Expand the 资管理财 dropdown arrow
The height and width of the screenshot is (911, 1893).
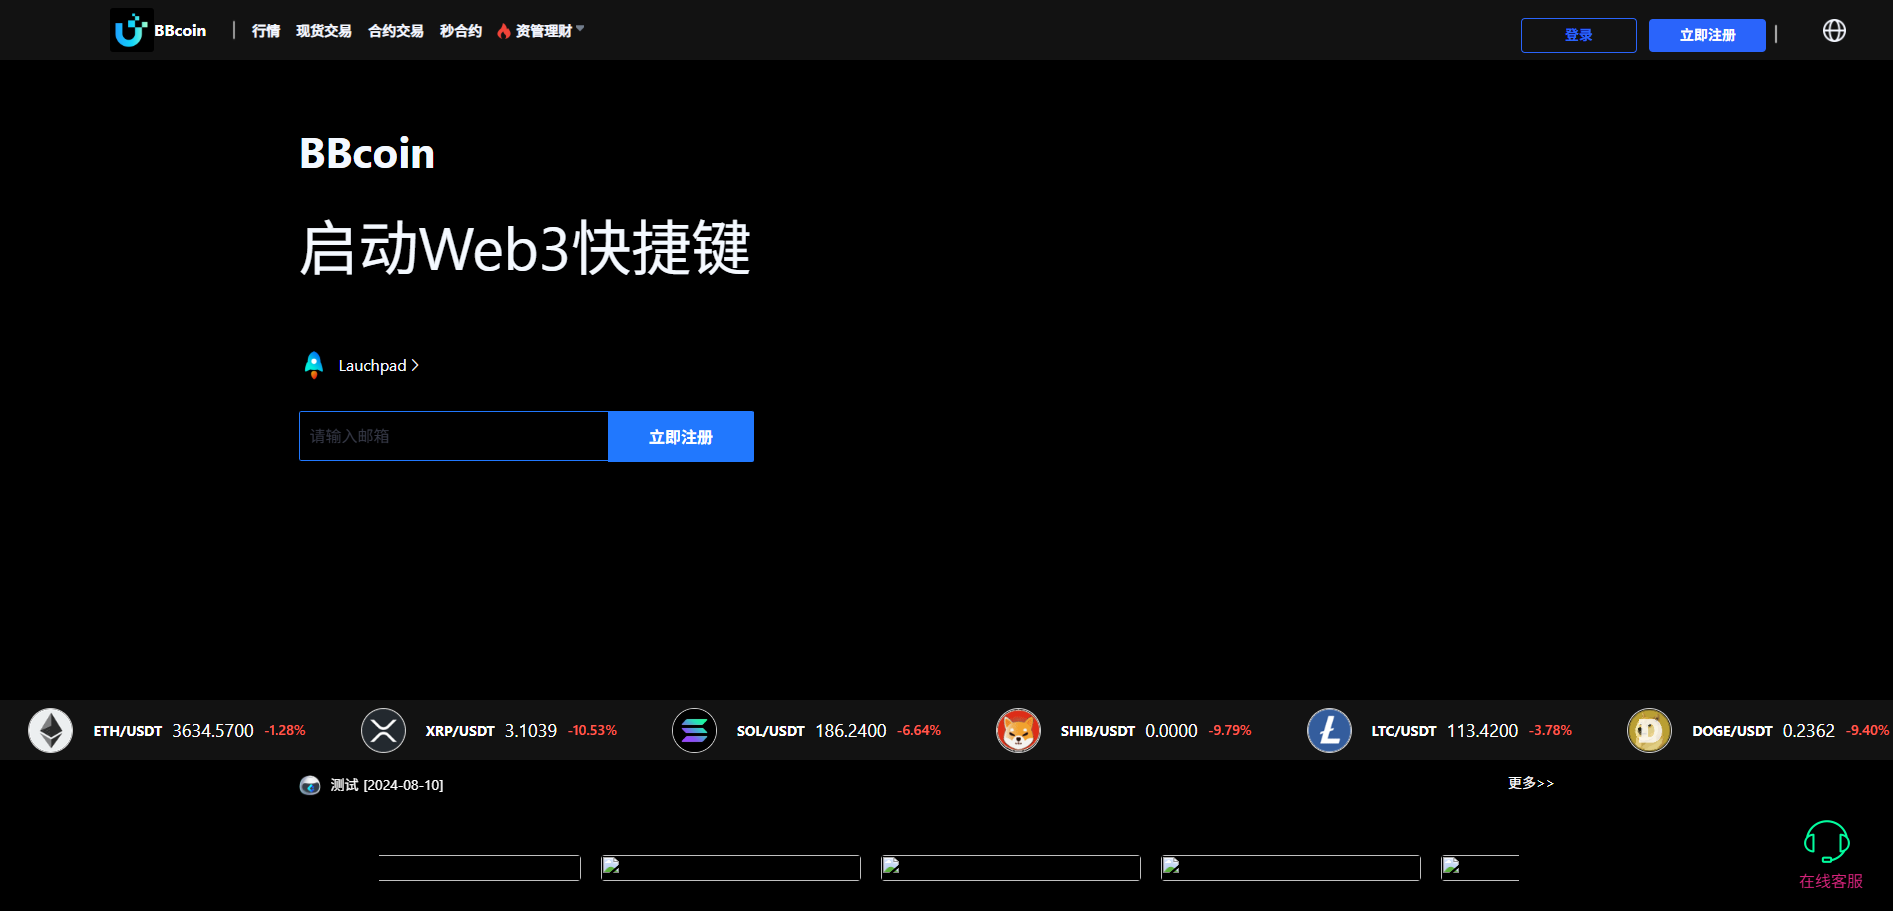[580, 29]
